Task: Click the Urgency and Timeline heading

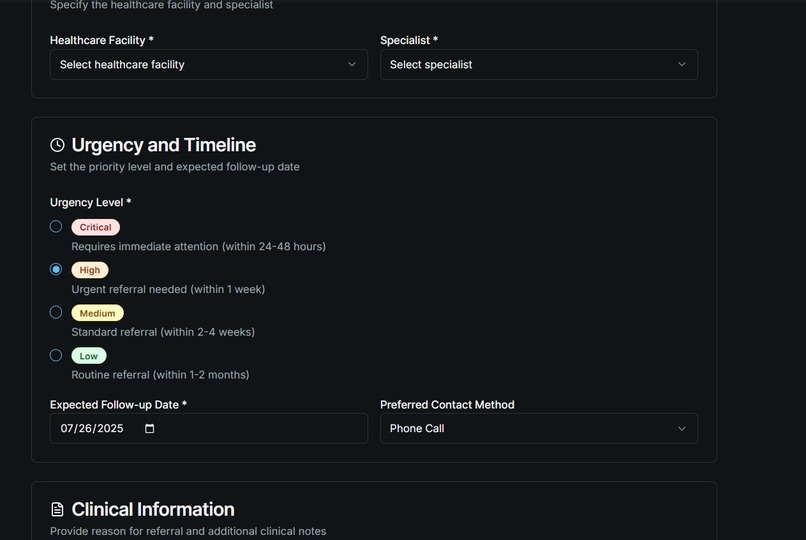Action: pyautogui.click(x=163, y=145)
